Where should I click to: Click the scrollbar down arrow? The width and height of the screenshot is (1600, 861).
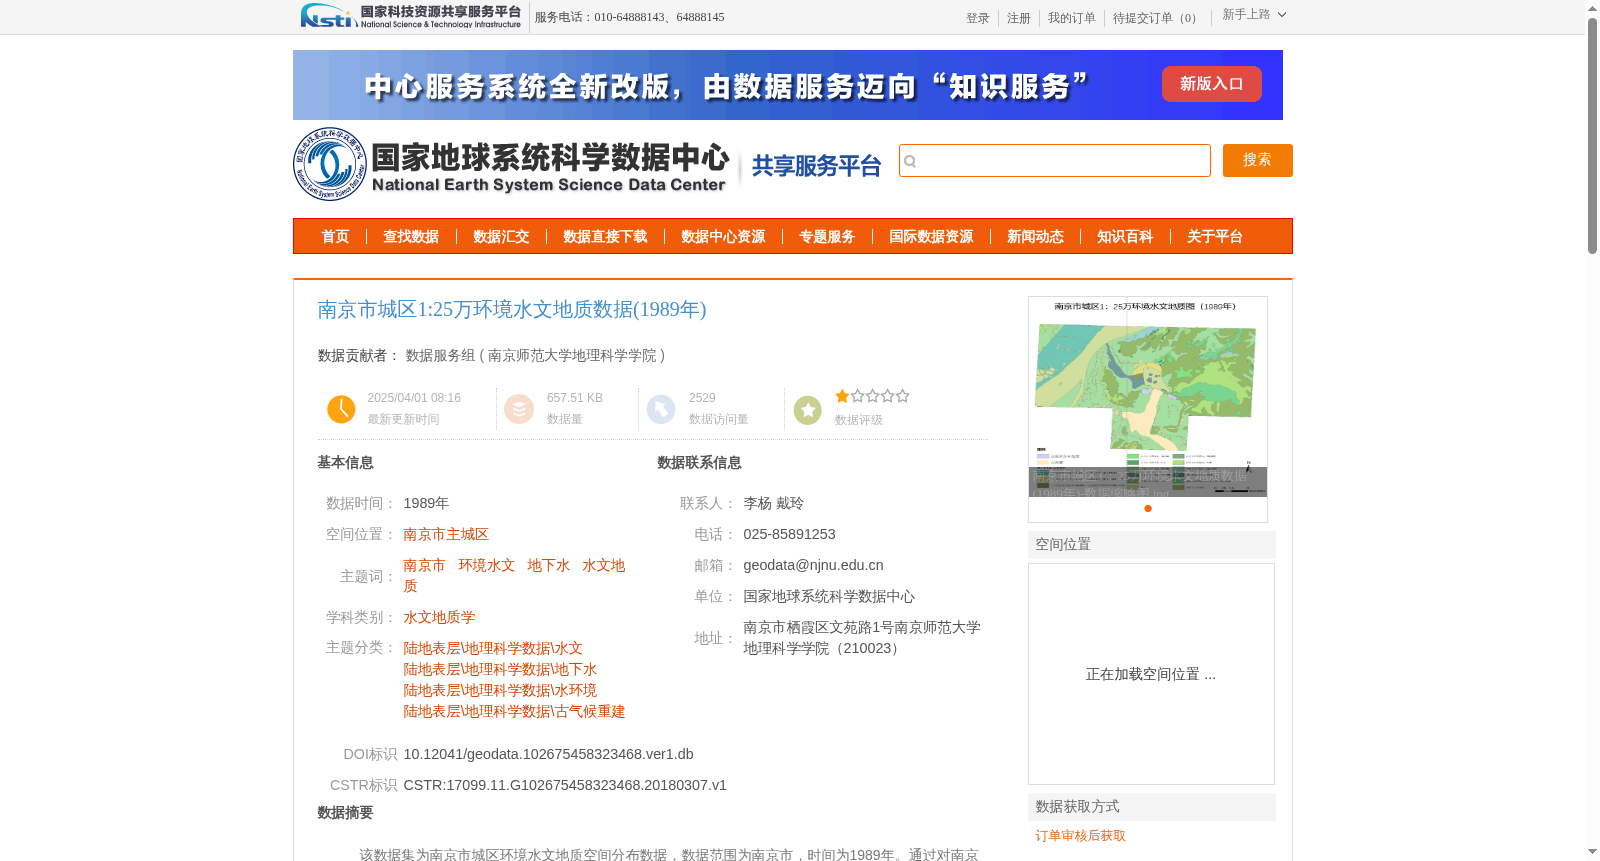(x=1592, y=852)
